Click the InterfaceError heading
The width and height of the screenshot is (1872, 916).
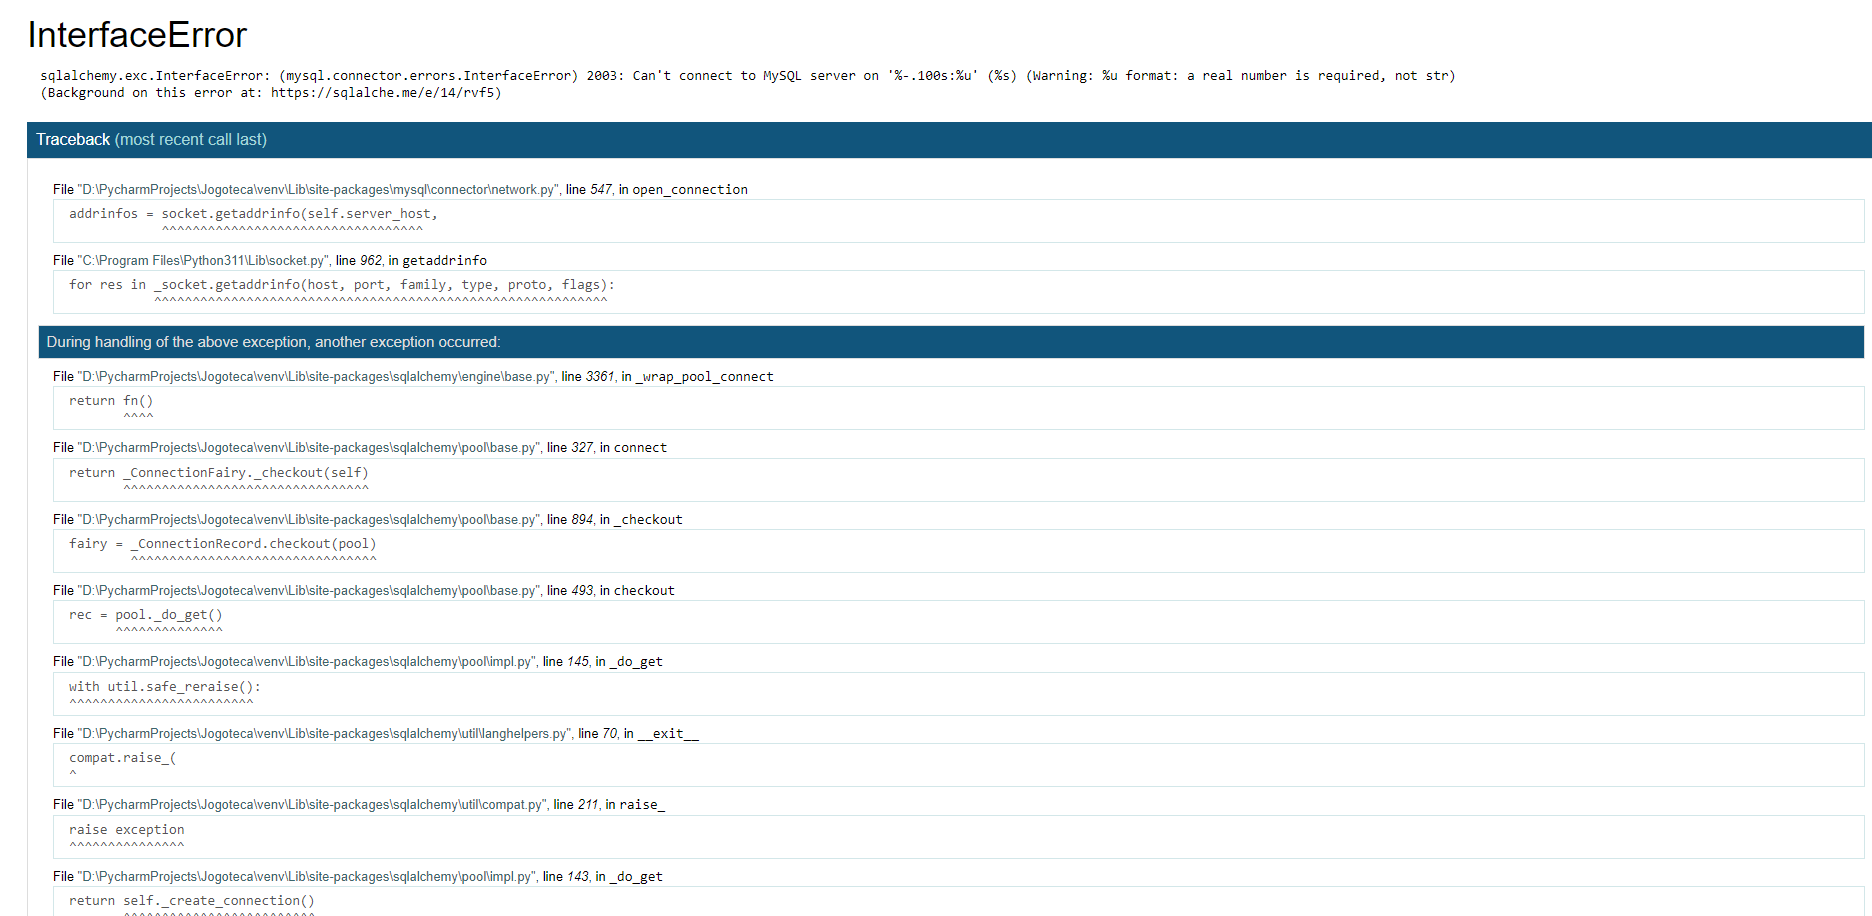click(137, 35)
